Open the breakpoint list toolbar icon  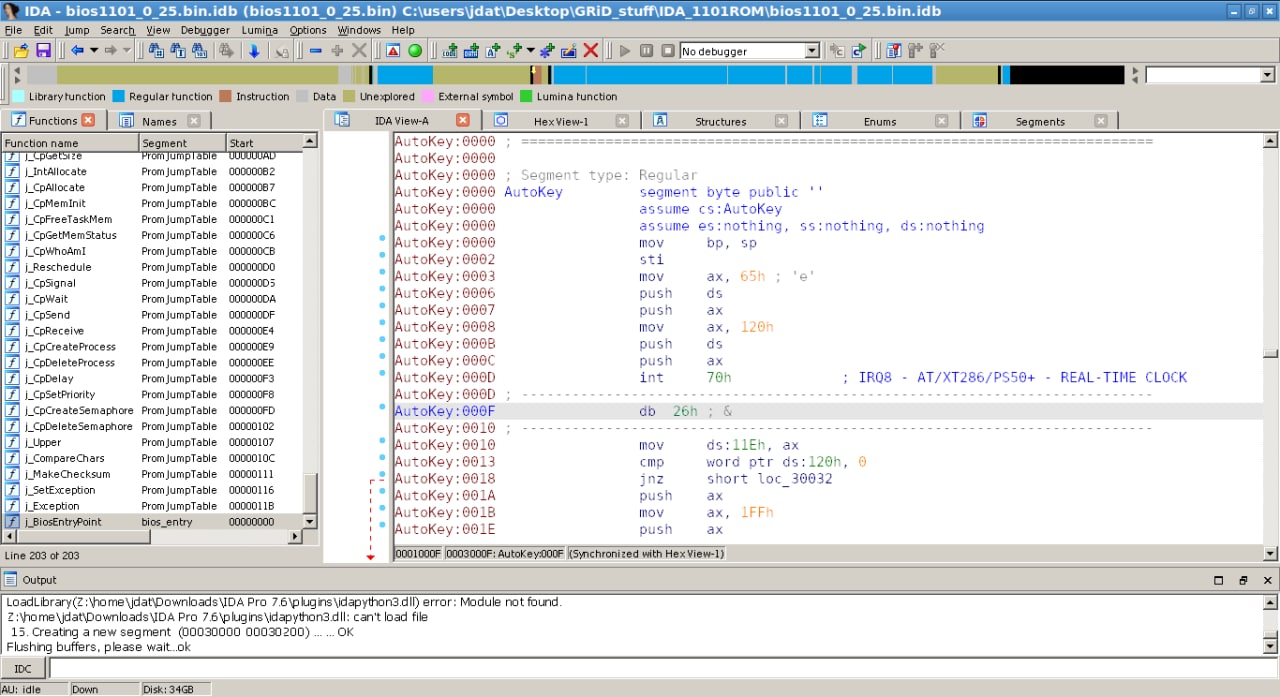(x=893, y=51)
